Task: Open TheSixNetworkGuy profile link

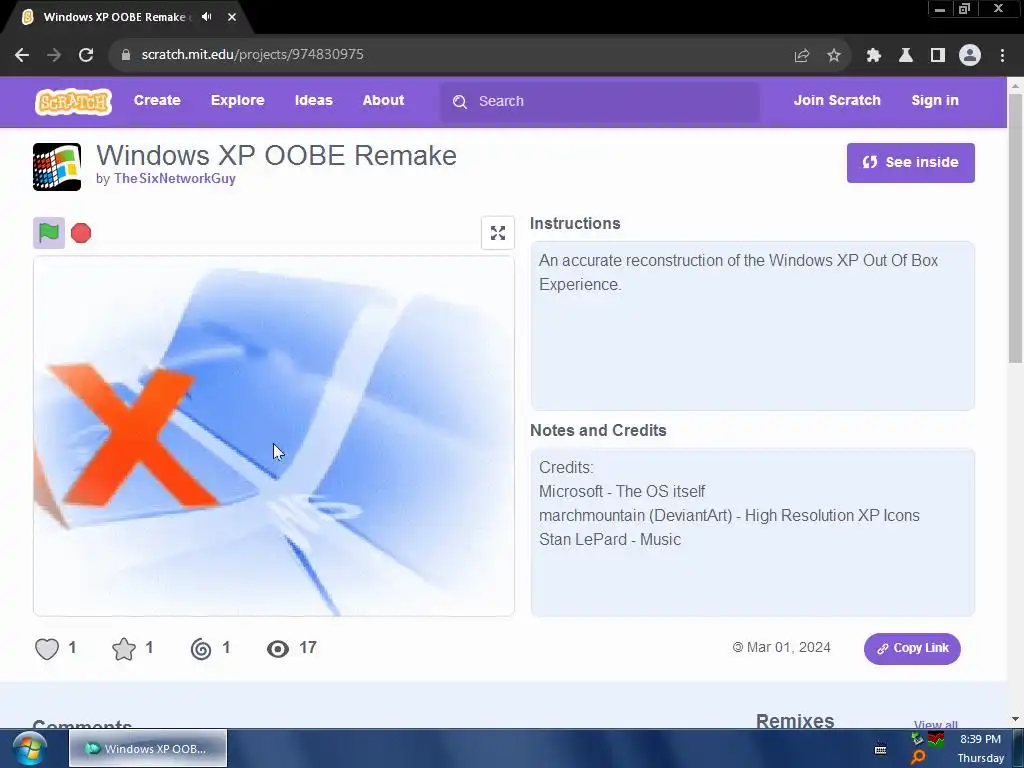Action: point(174,178)
